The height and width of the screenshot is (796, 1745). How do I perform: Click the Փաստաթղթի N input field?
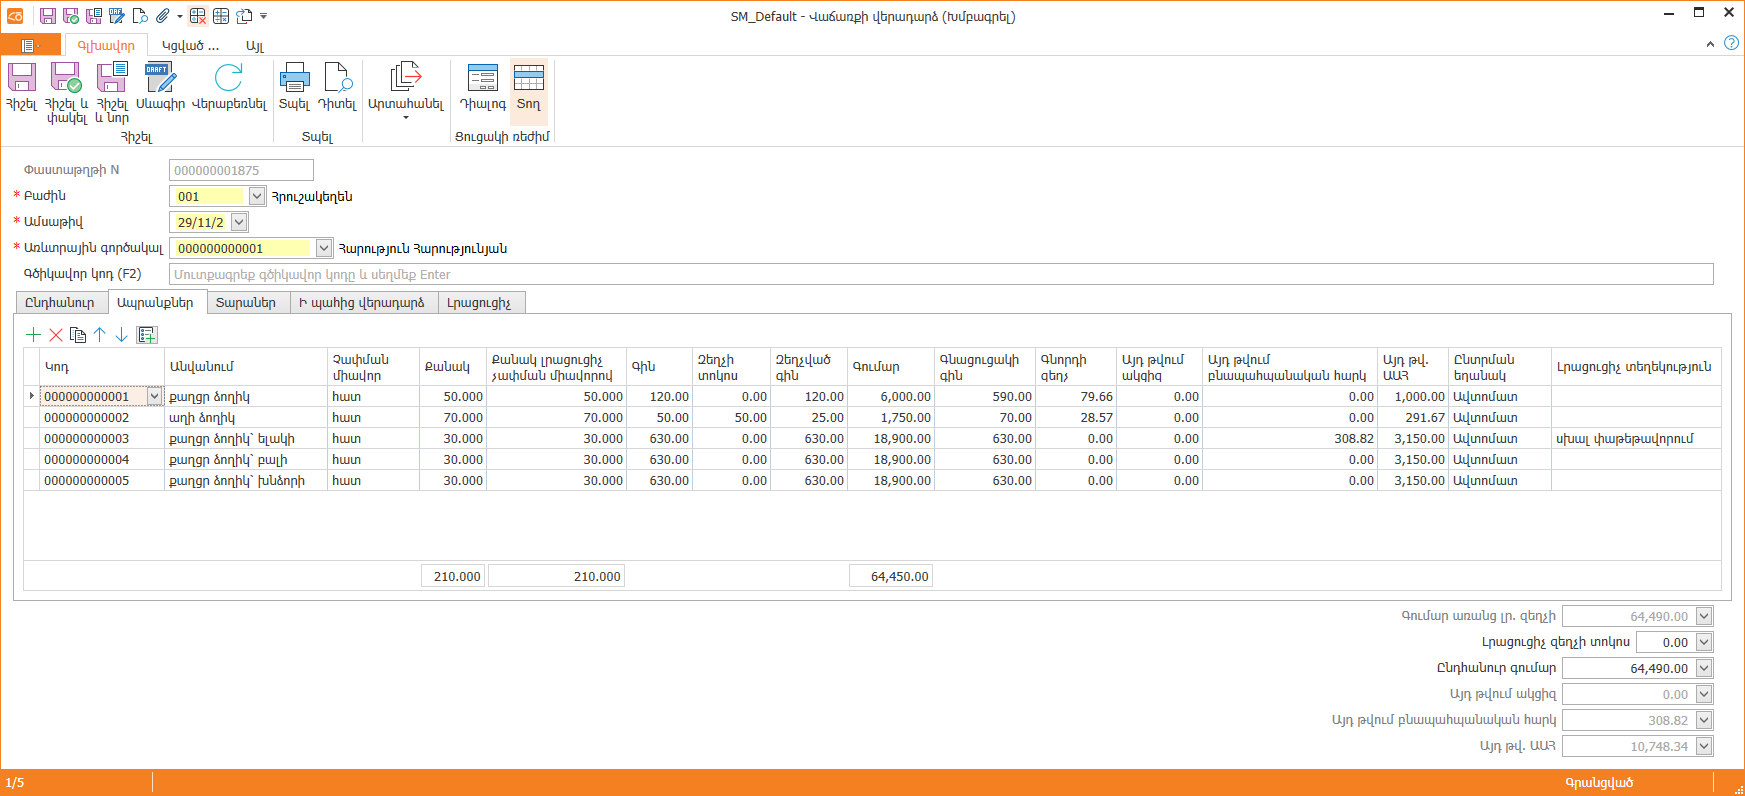(241, 170)
